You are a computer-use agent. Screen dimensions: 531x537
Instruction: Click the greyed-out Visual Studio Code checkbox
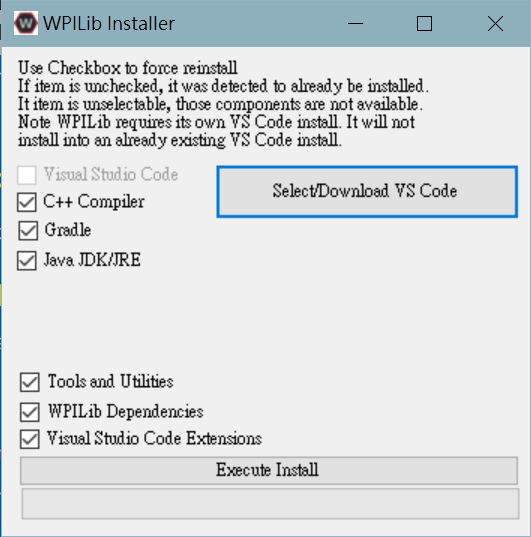click(27, 175)
